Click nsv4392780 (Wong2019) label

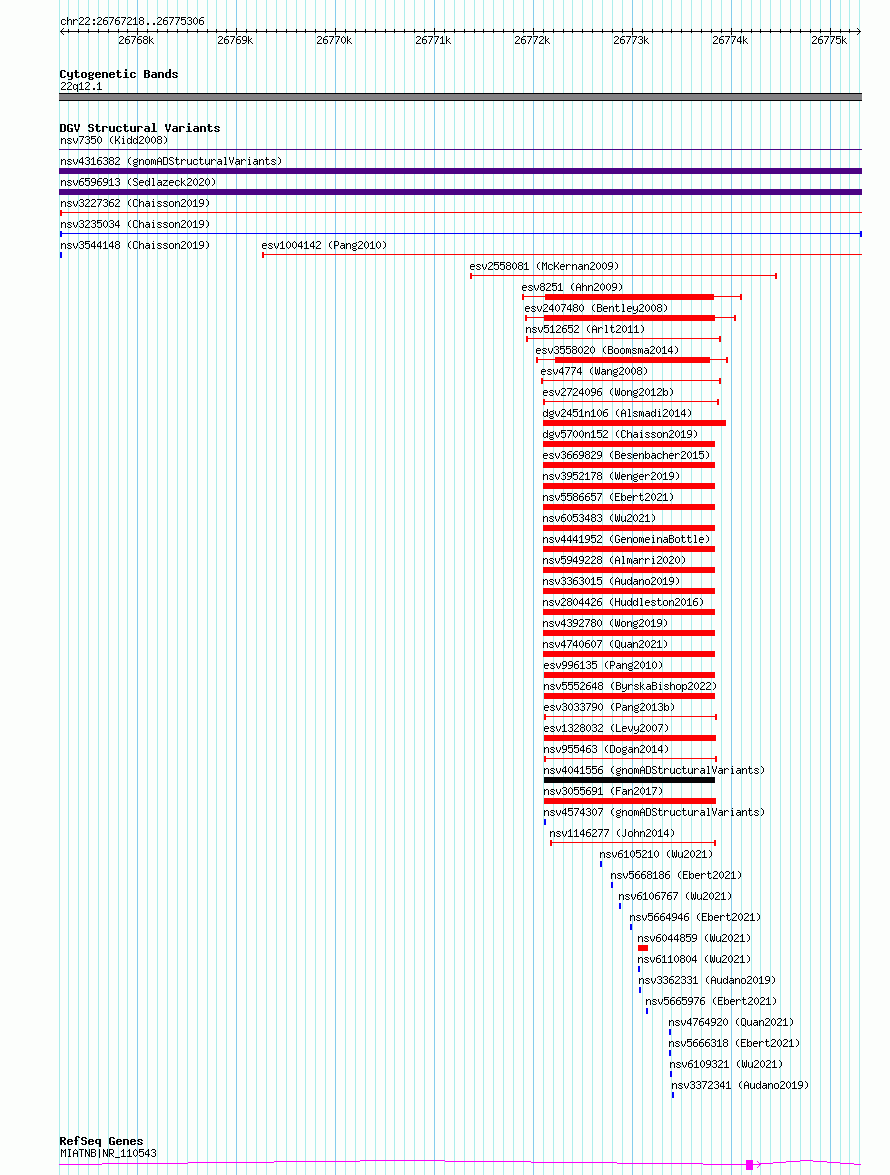coord(605,623)
